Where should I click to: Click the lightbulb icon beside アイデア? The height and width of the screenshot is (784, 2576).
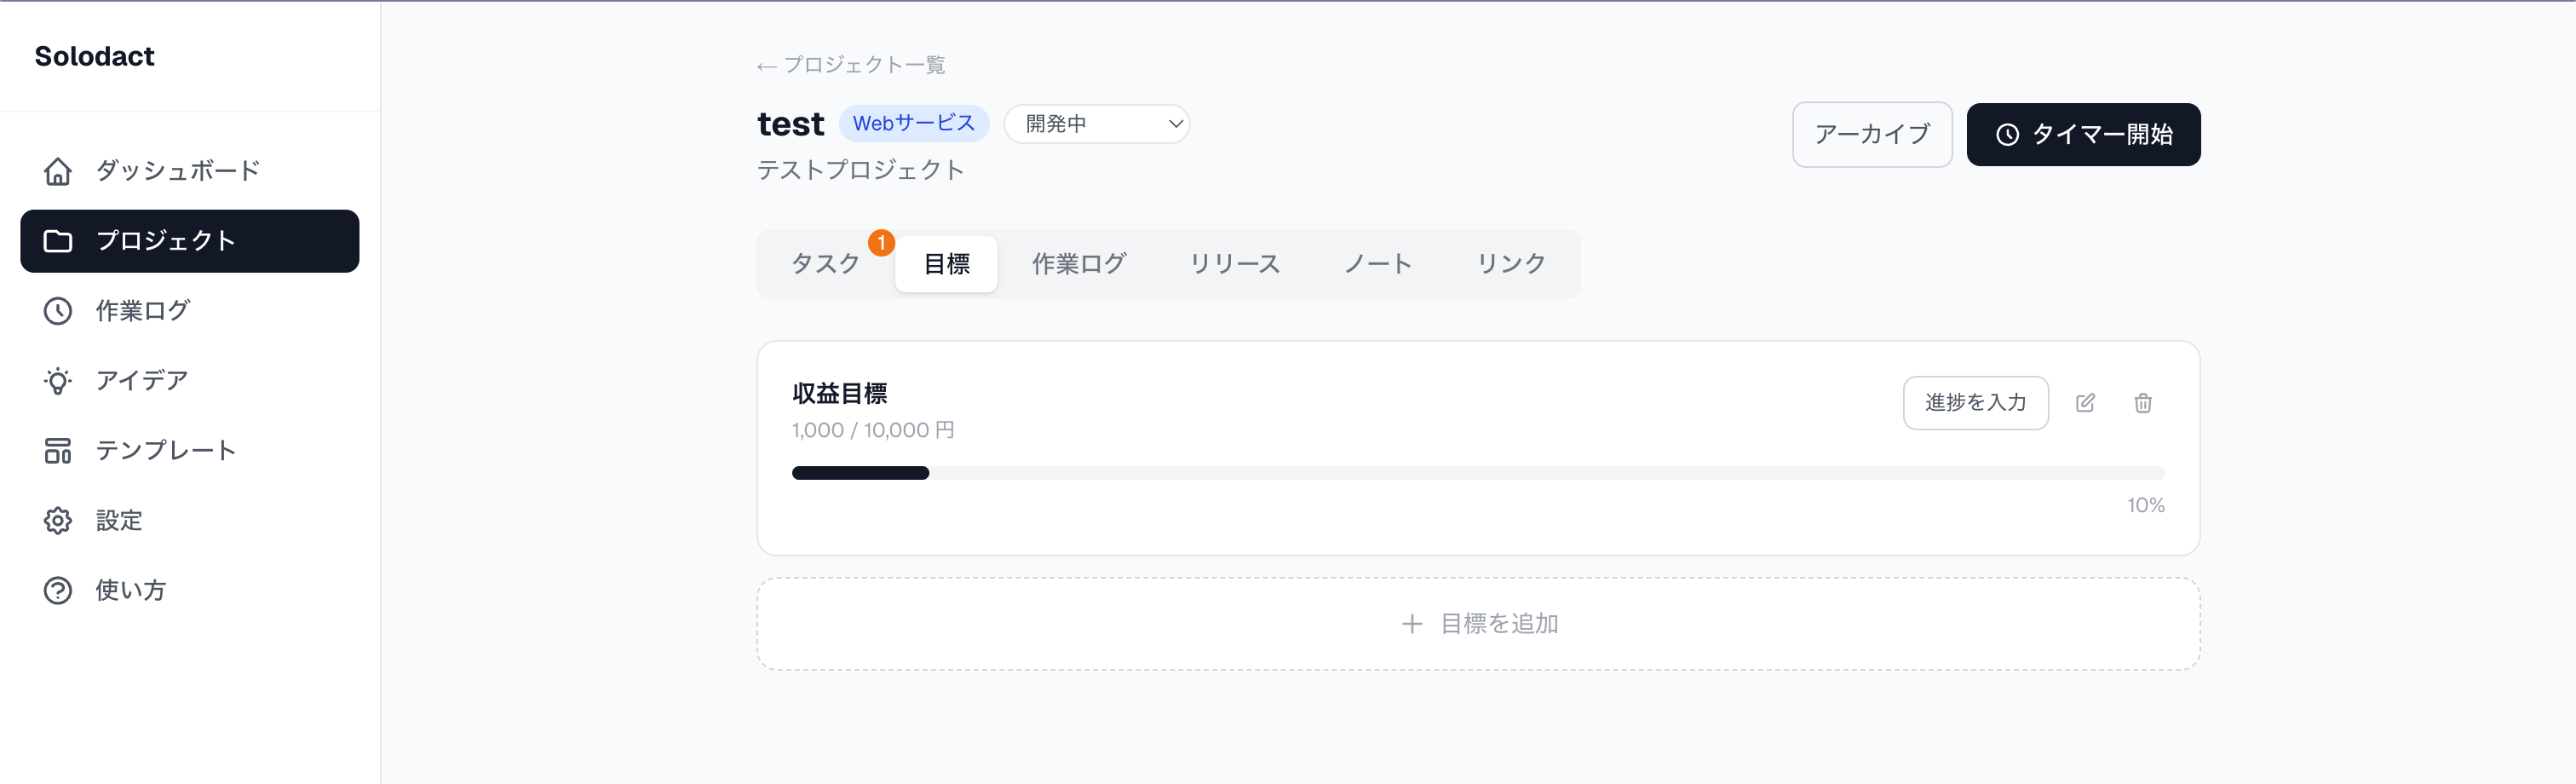coord(58,381)
